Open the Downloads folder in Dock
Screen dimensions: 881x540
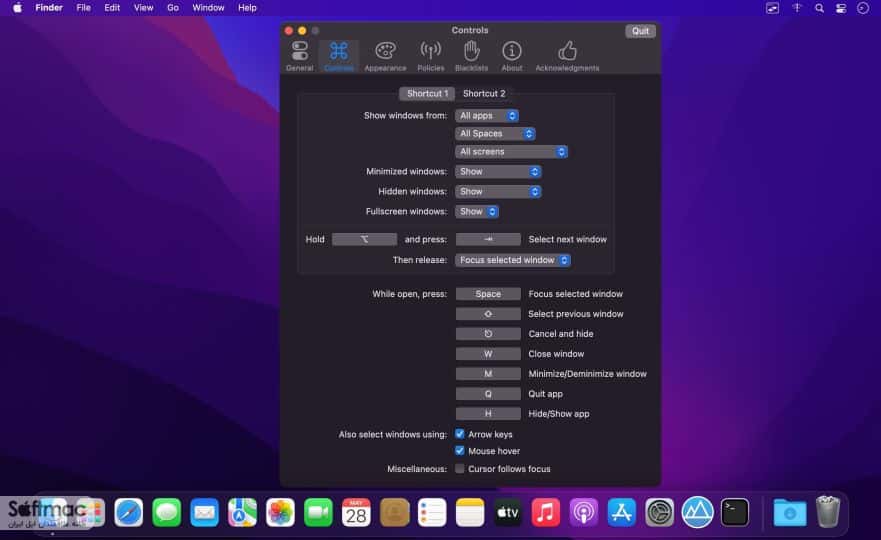point(789,512)
